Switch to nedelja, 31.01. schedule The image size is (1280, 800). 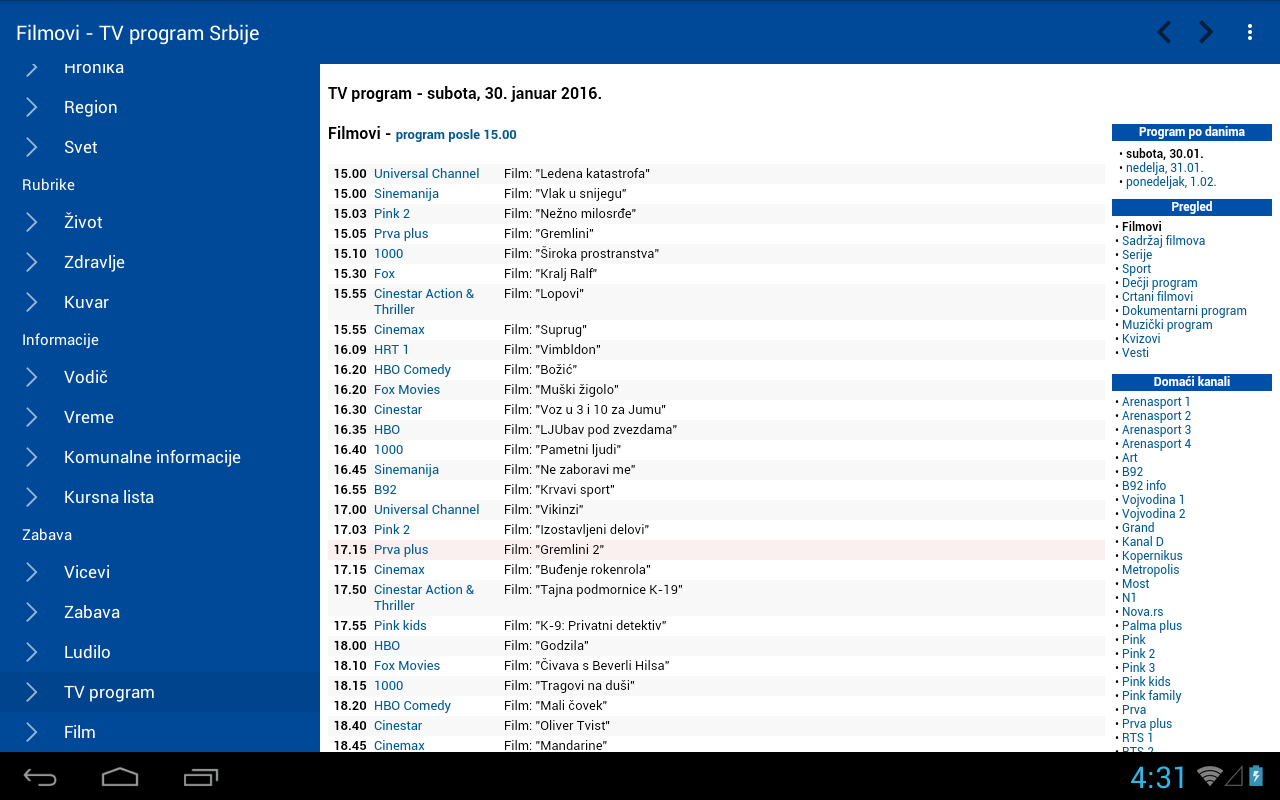[x=1164, y=168]
